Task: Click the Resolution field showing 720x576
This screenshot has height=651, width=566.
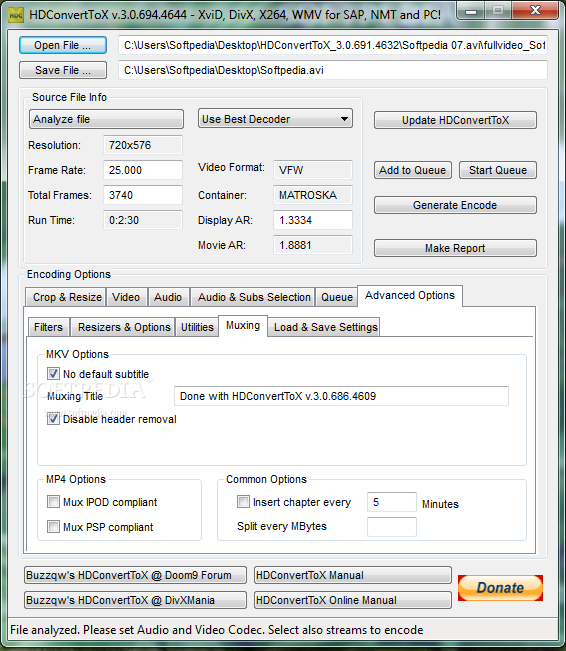Action: point(143,145)
